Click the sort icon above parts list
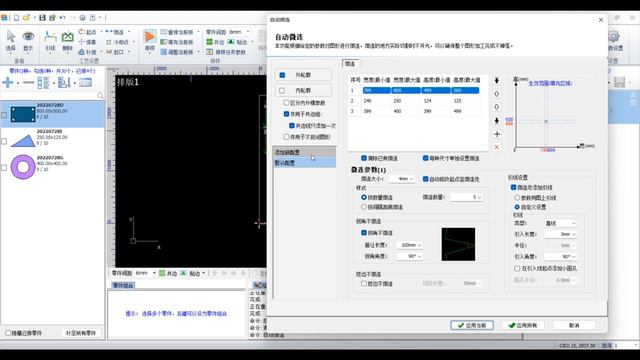The image size is (640, 360). pyautogui.click(x=64, y=83)
